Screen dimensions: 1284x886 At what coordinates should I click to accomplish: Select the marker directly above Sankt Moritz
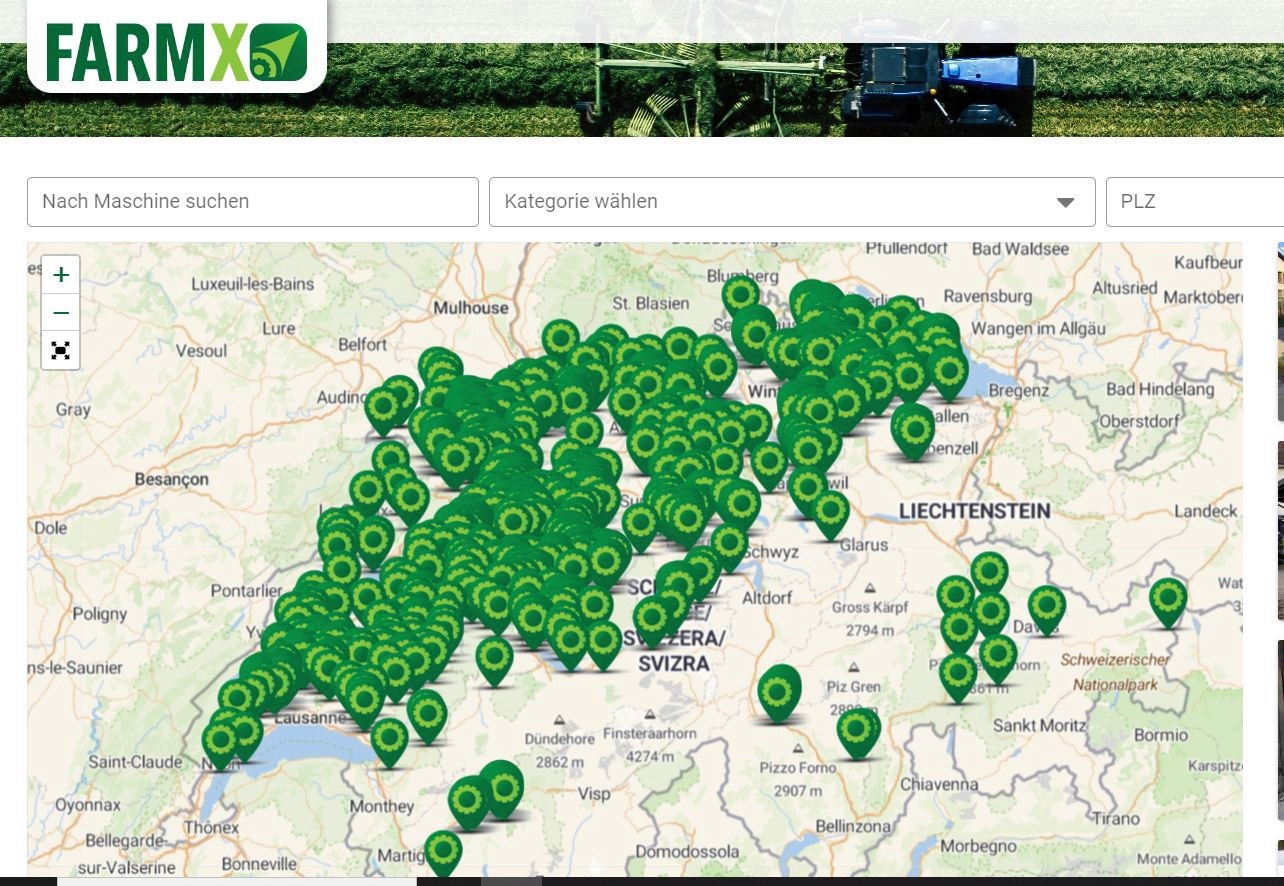[998, 656]
